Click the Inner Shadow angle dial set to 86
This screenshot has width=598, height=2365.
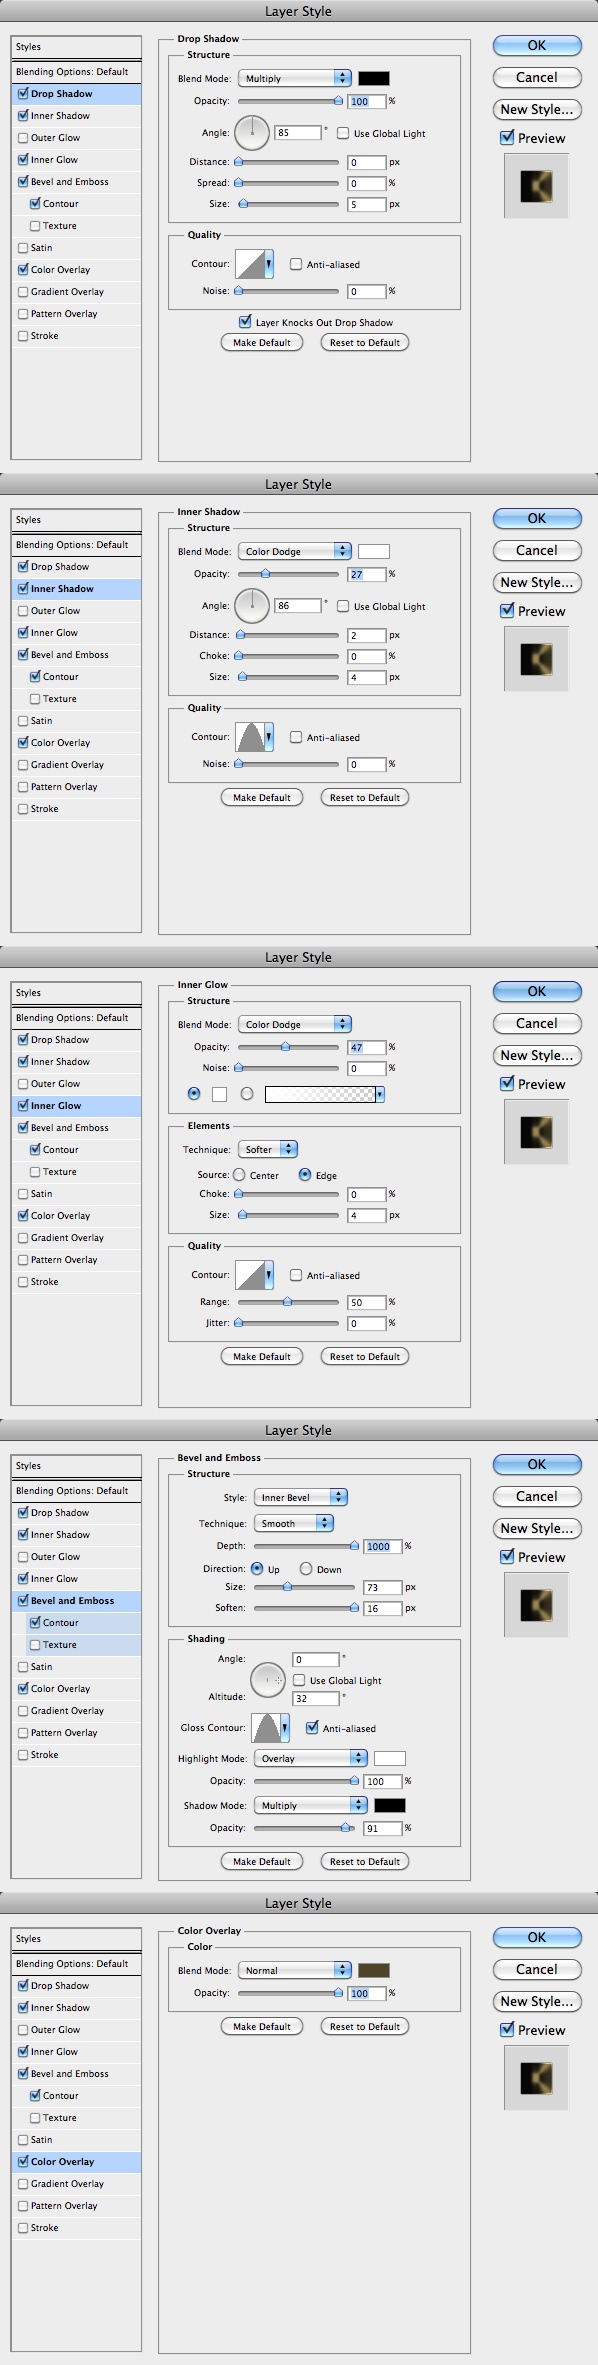click(252, 604)
